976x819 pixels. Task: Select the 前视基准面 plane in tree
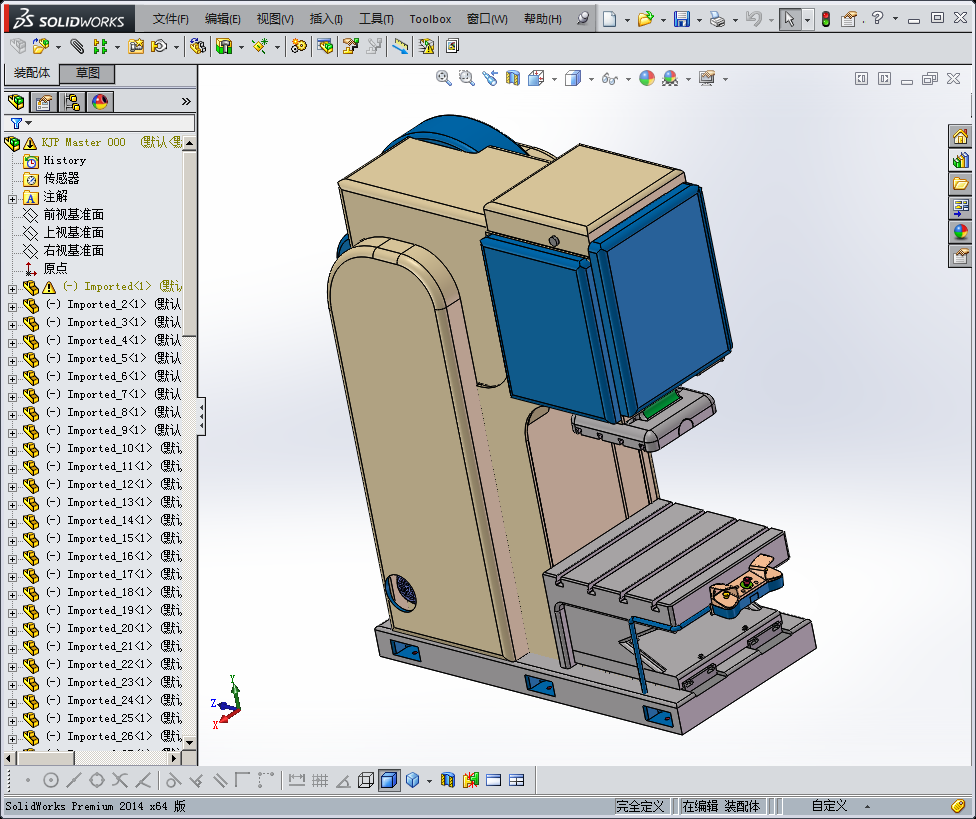point(73,215)
